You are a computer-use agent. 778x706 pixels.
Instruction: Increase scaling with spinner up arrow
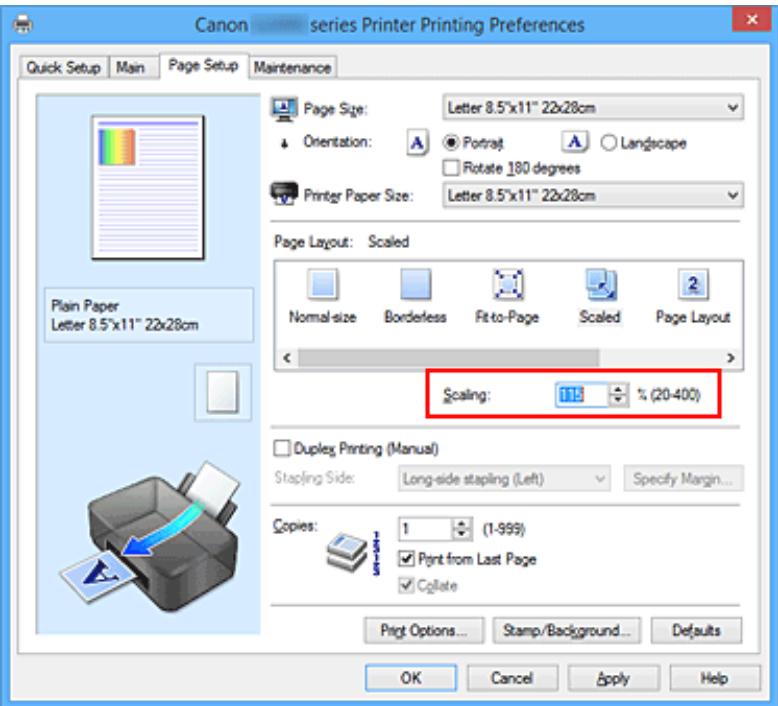coord(618,389)
